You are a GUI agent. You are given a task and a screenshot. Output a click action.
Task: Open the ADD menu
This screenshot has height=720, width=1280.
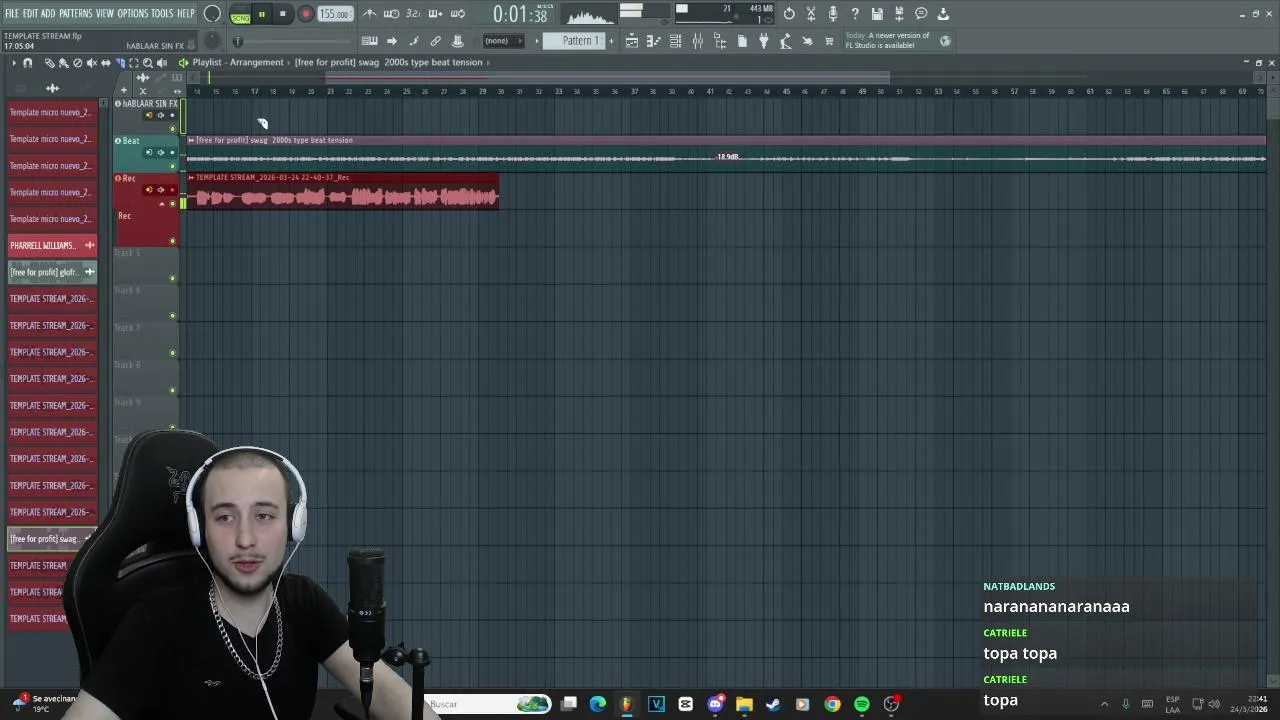(48, 13)
